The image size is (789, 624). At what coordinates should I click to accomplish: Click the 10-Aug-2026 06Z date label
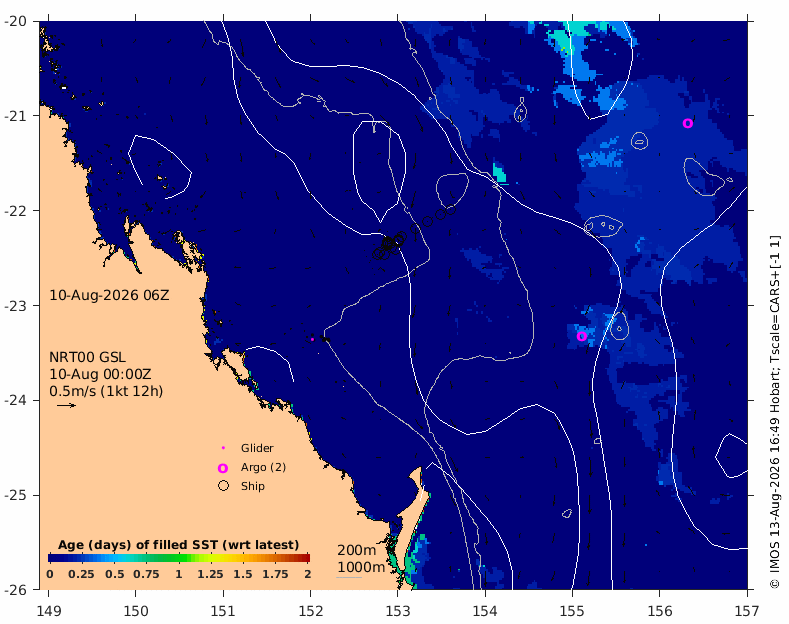click(109, 295)
